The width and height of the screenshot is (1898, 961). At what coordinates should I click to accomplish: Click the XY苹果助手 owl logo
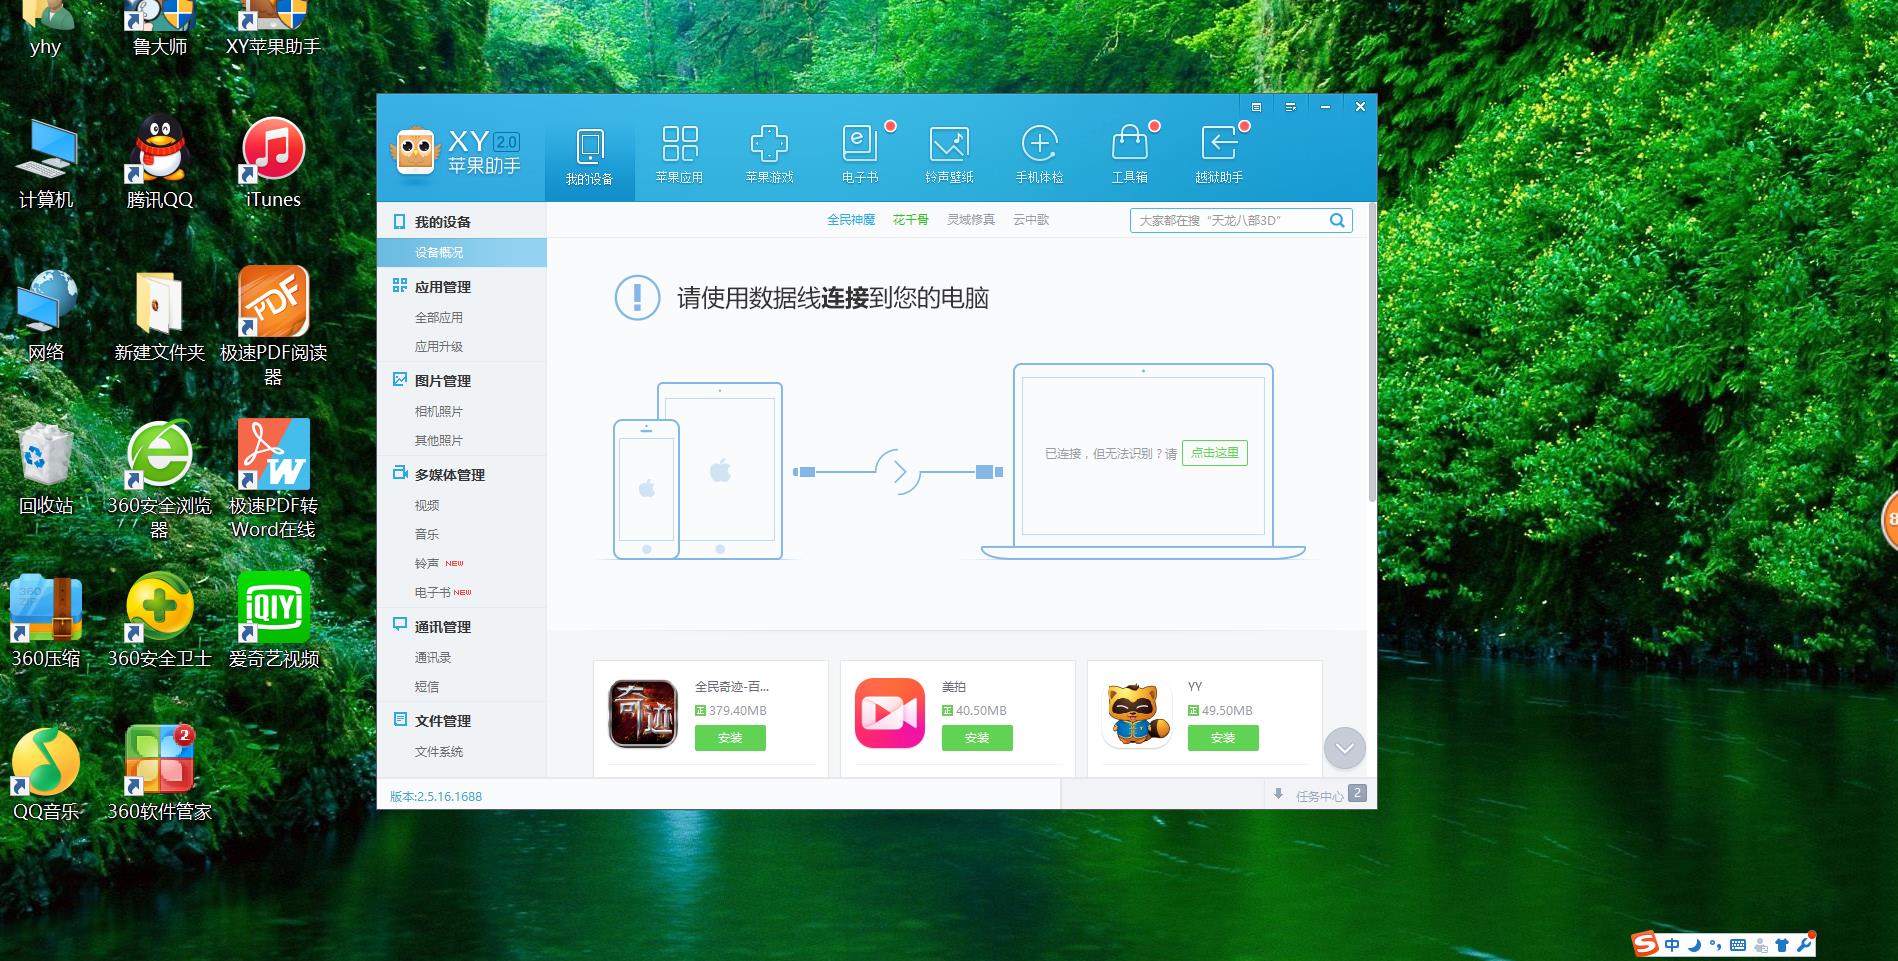[414, 154]
